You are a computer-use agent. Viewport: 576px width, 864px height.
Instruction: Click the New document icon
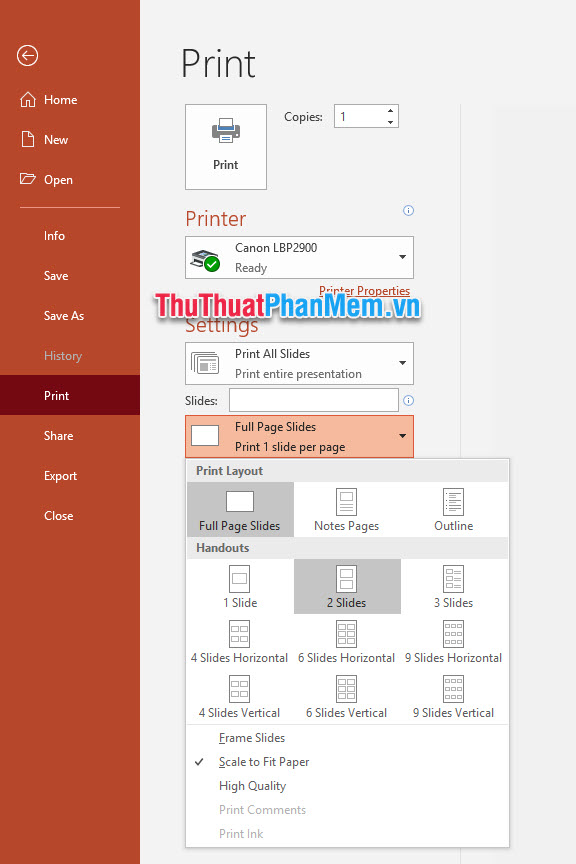tap(28, 139)
